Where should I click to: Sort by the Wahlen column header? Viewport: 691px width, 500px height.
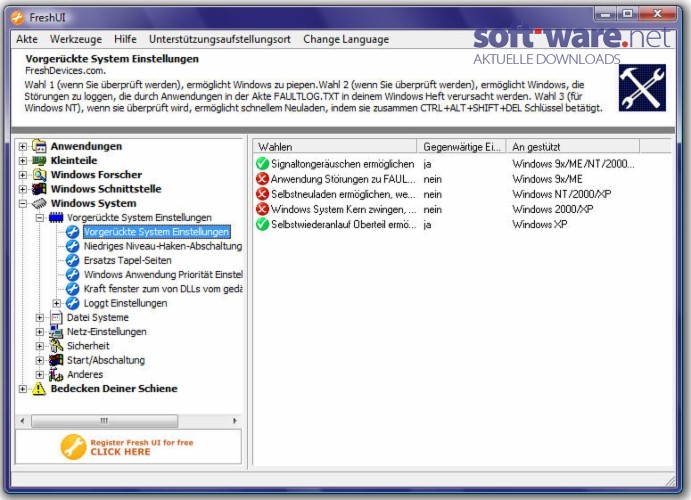[x=335, y=146]
